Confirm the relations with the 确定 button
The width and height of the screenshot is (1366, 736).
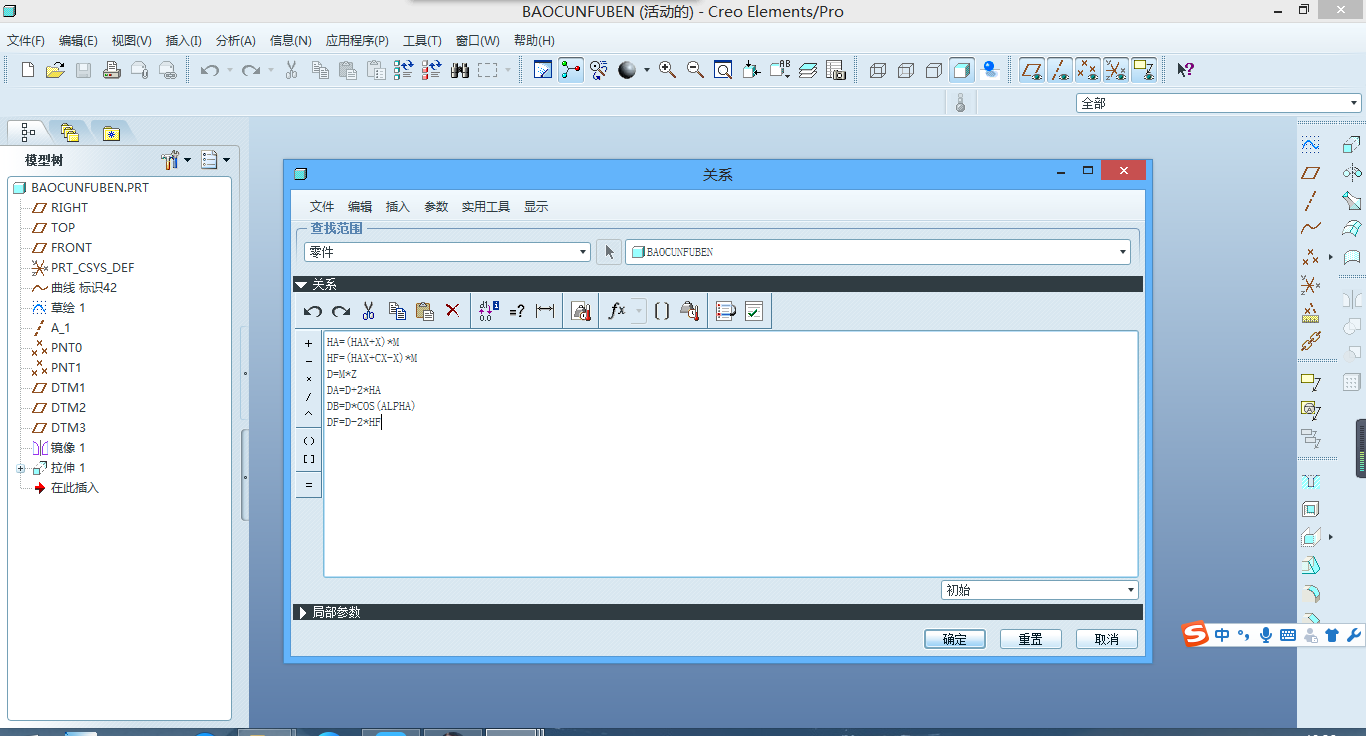tap(955, 639)
